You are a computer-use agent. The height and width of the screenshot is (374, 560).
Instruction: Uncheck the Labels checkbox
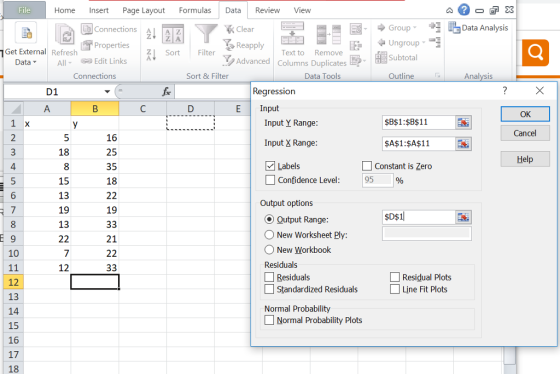(x=270, y=166)
